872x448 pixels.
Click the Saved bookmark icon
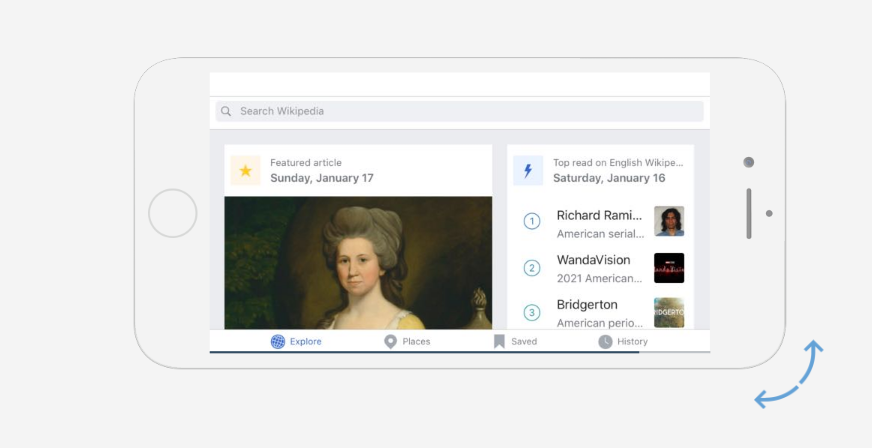pos(499,341)
